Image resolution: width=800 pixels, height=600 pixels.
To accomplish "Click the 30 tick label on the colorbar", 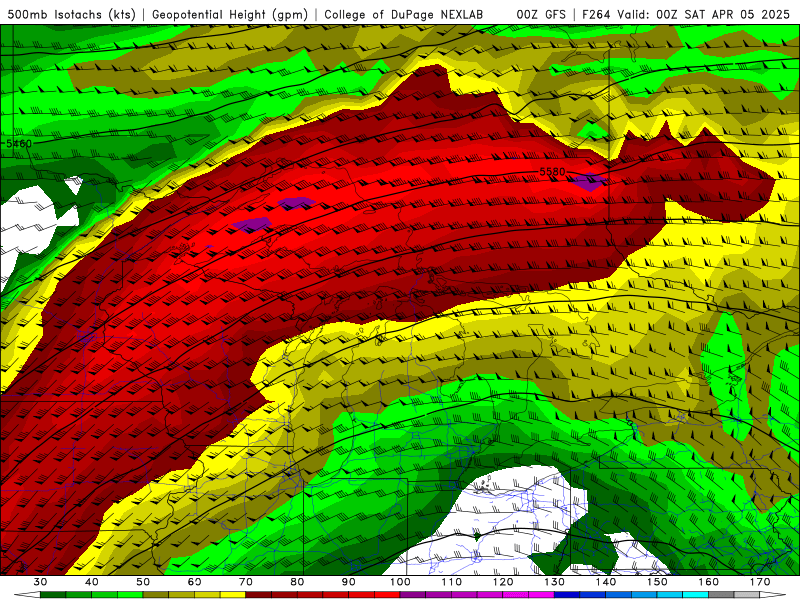I will coord(40,582).
